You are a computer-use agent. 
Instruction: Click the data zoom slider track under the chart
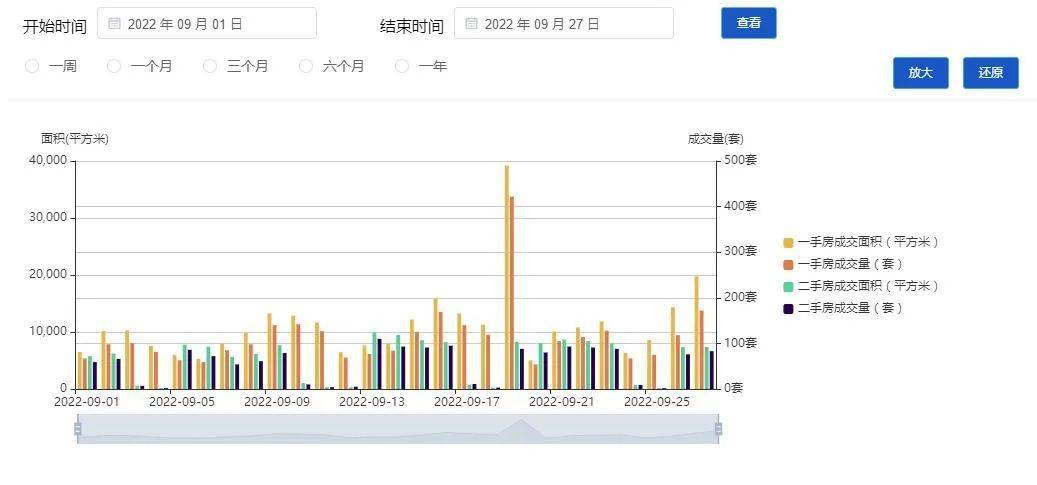coord(397,429)
